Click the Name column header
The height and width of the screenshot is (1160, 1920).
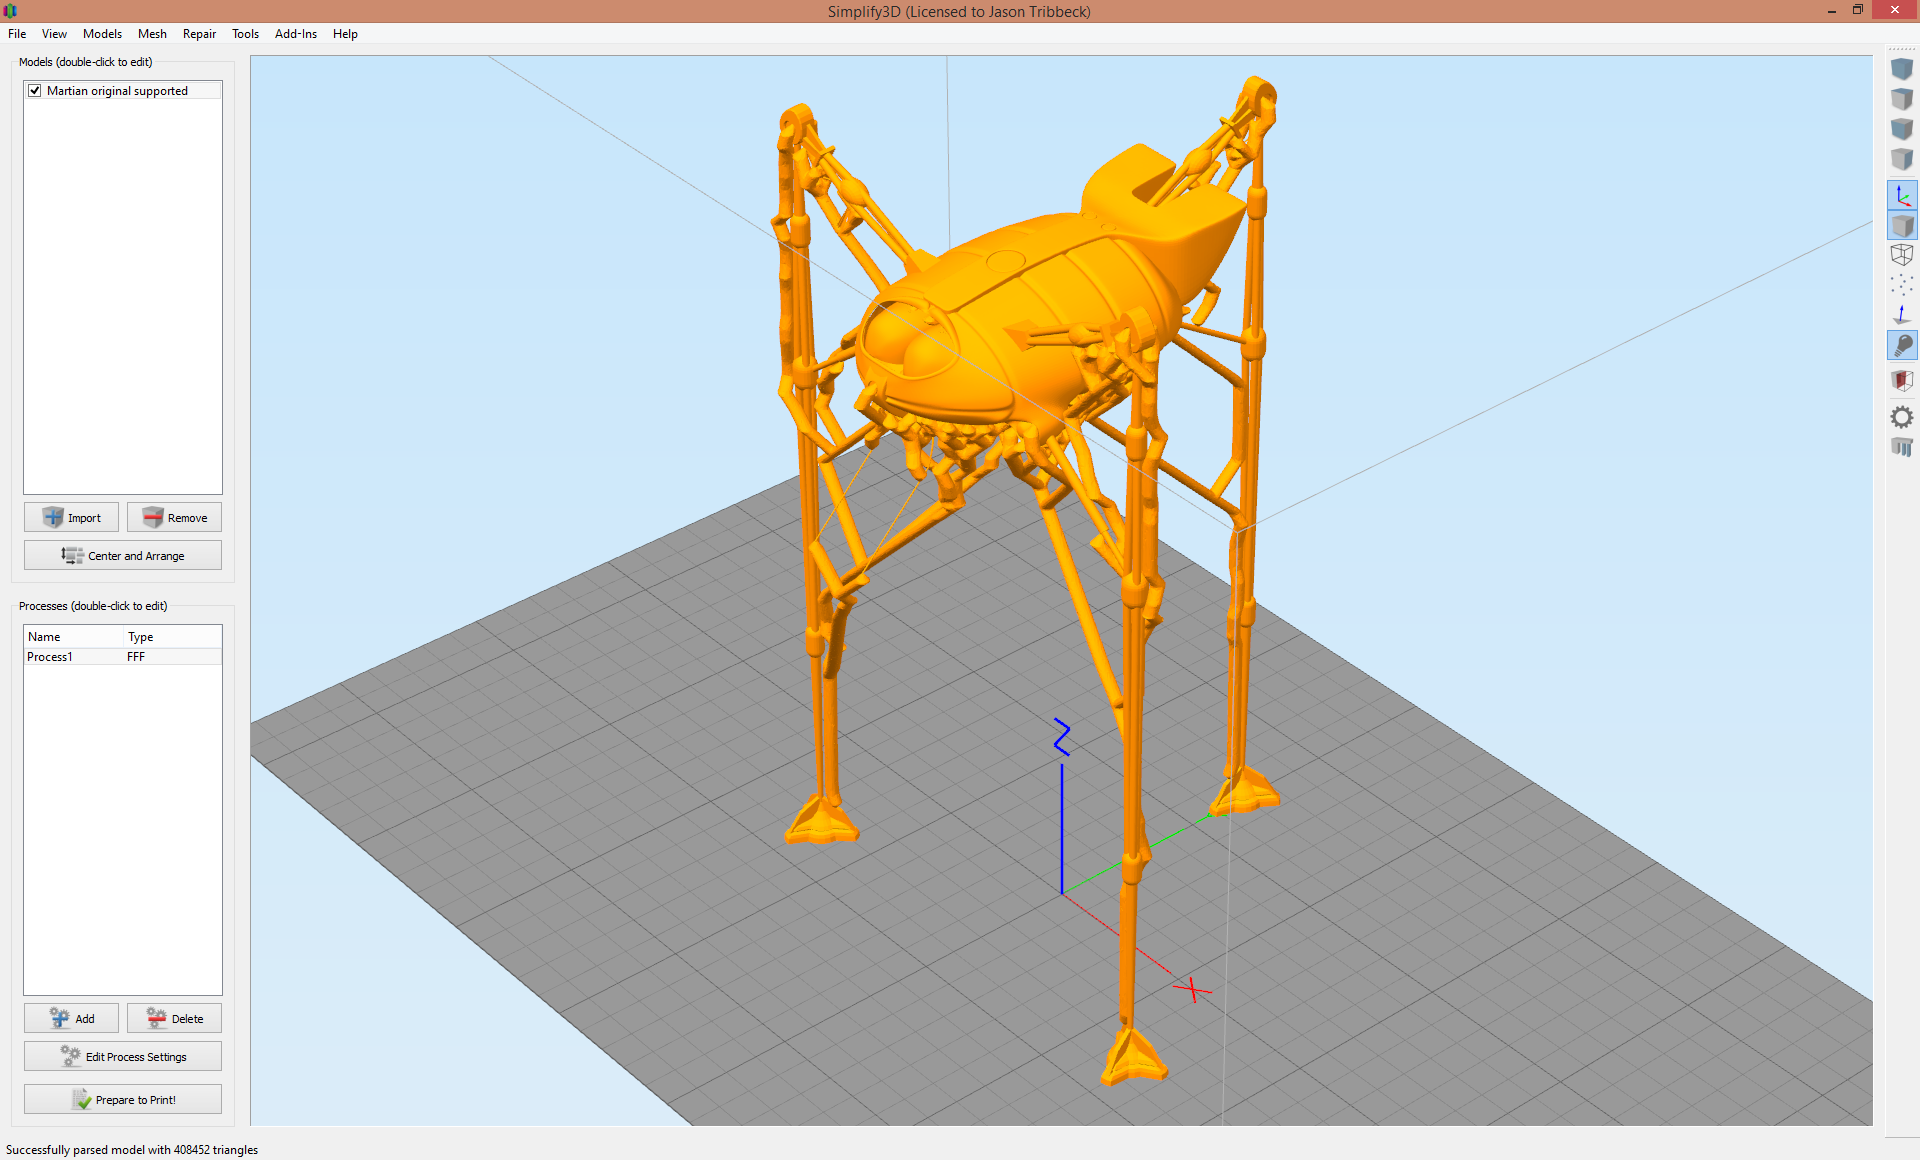tap(74, 637)
